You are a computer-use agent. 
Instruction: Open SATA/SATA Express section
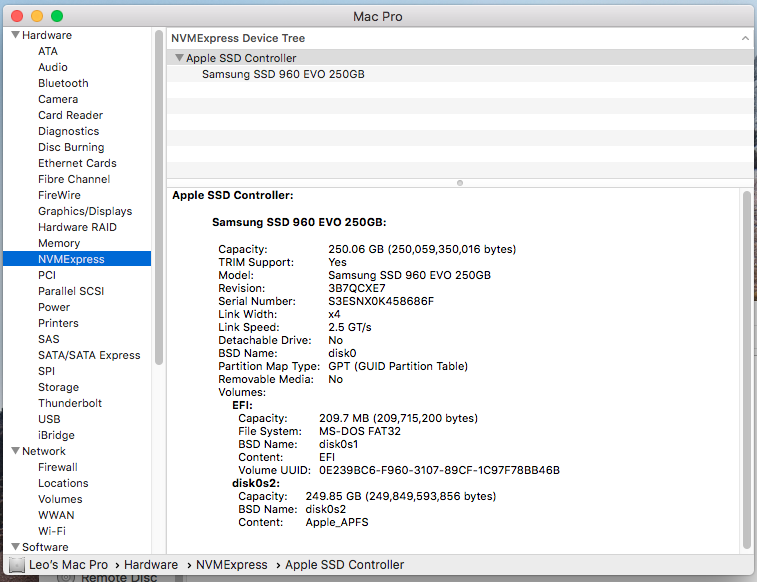point(89,355)
